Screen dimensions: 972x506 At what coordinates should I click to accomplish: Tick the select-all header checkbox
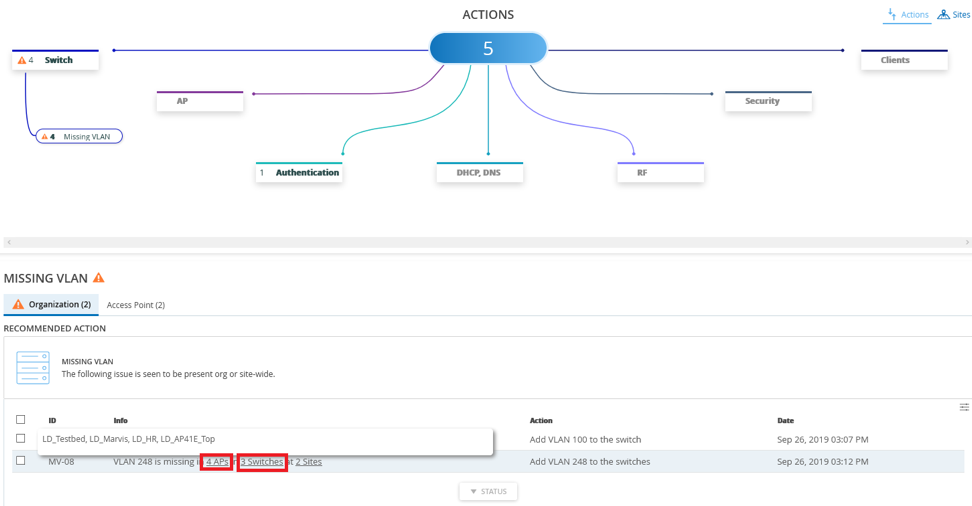tap(20, 420)
